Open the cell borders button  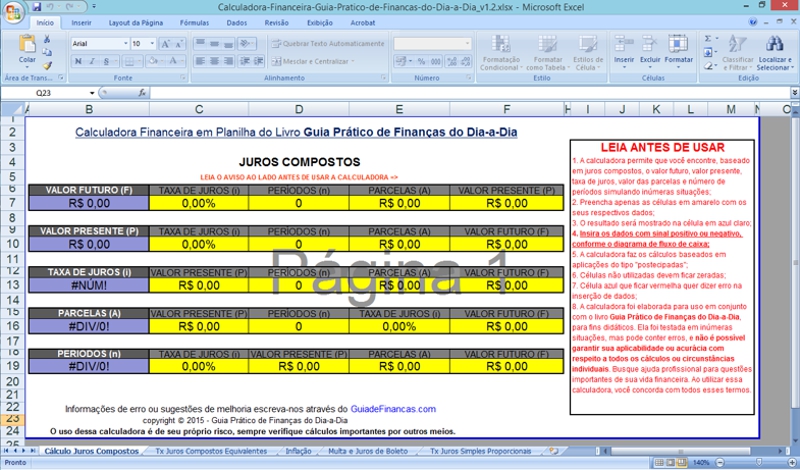pos(130,61)
